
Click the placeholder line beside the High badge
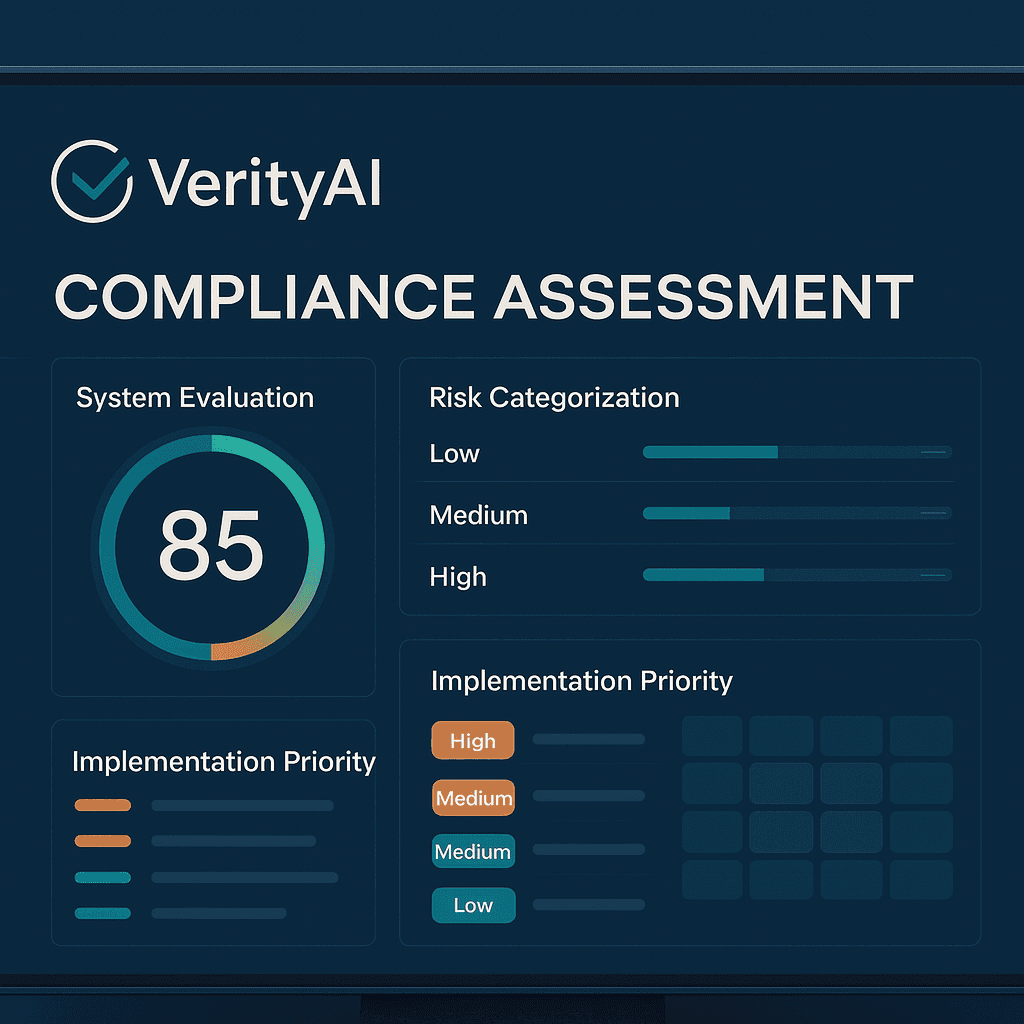588,739
